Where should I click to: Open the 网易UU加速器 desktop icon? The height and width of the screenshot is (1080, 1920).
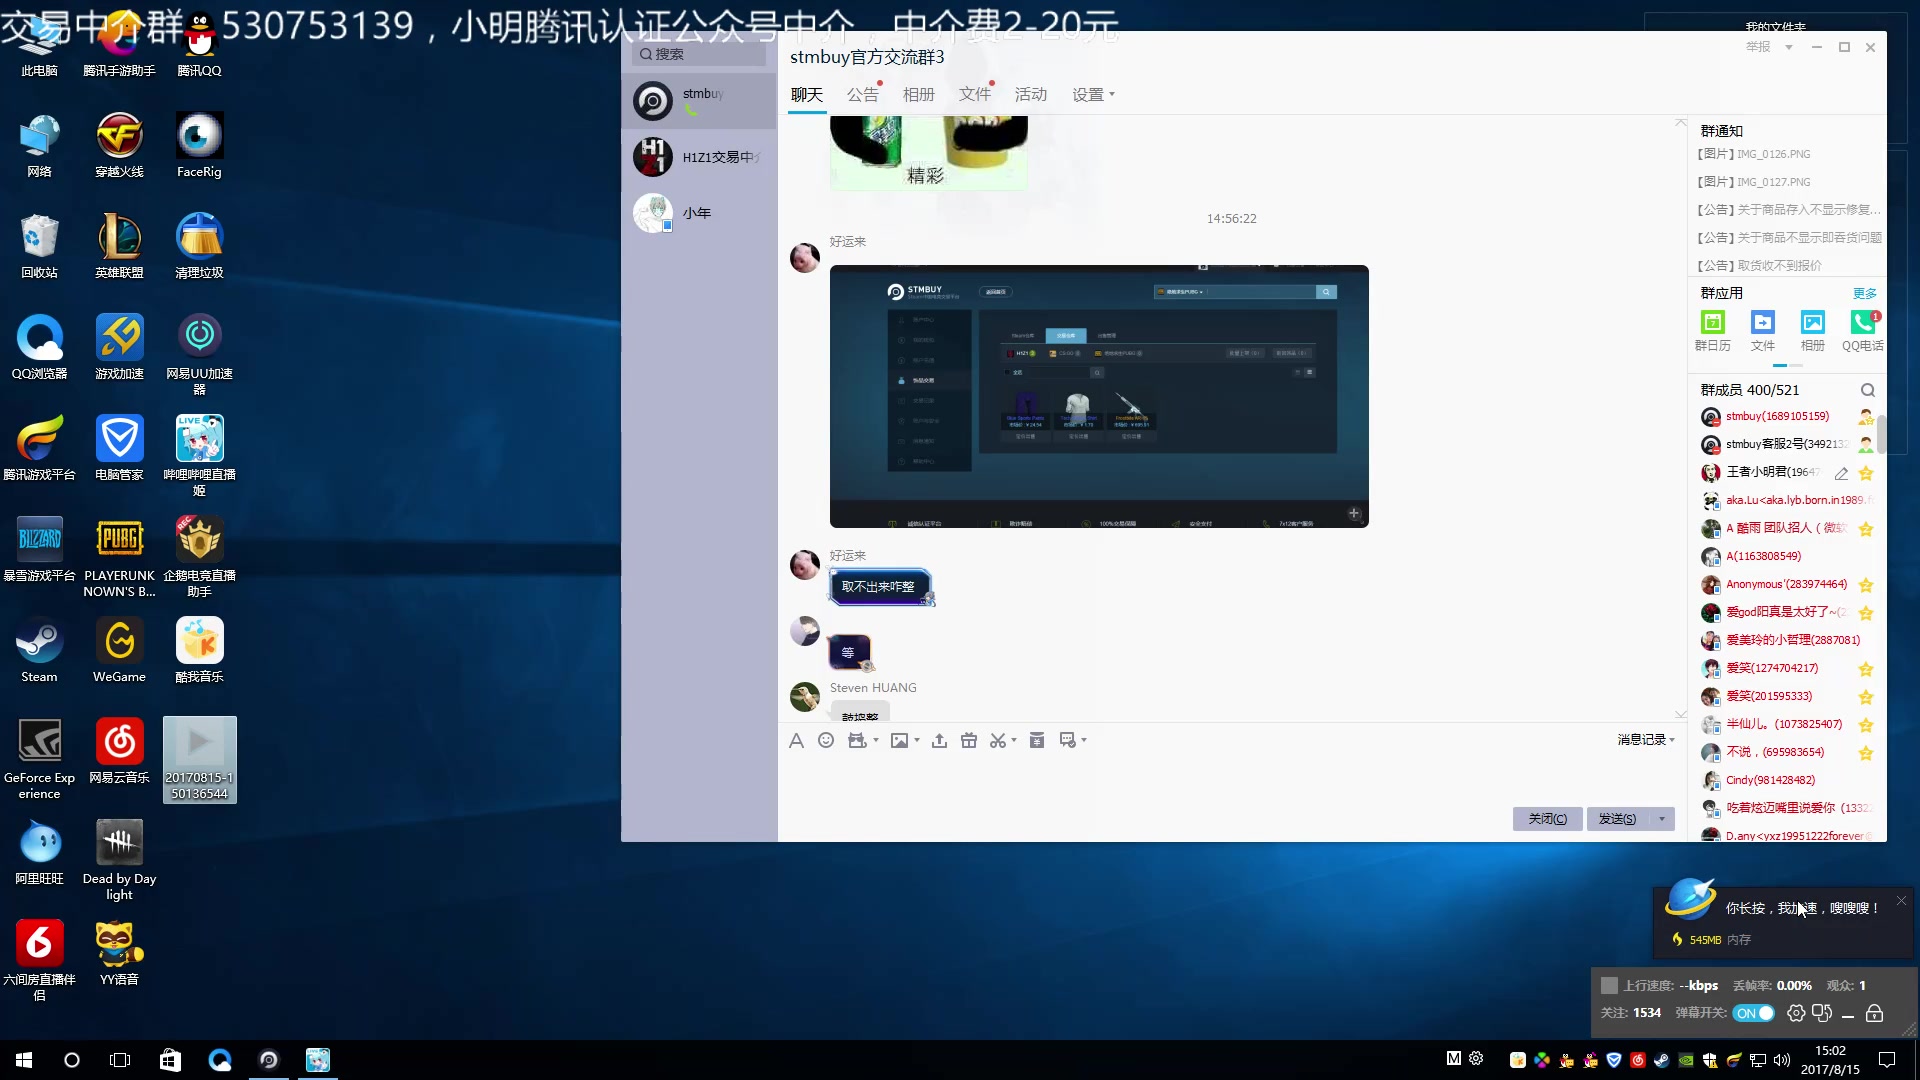(199, 355)
